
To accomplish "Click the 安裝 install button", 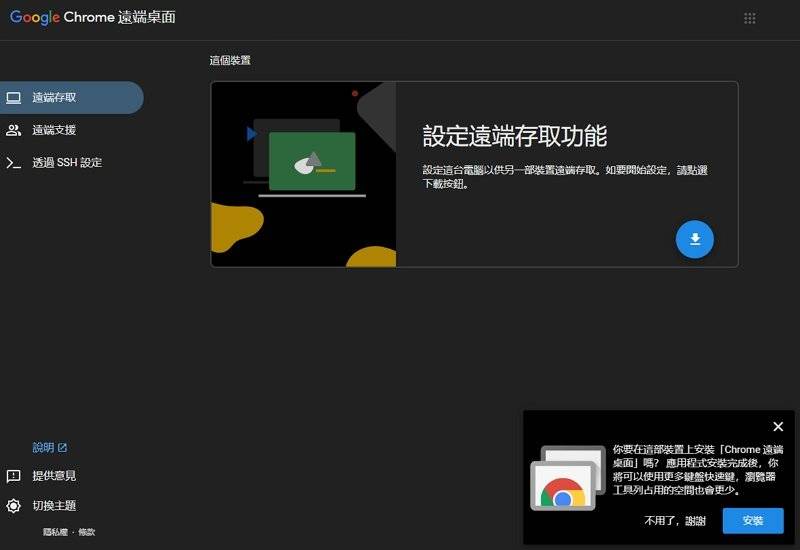I will (x=753, y=520).
